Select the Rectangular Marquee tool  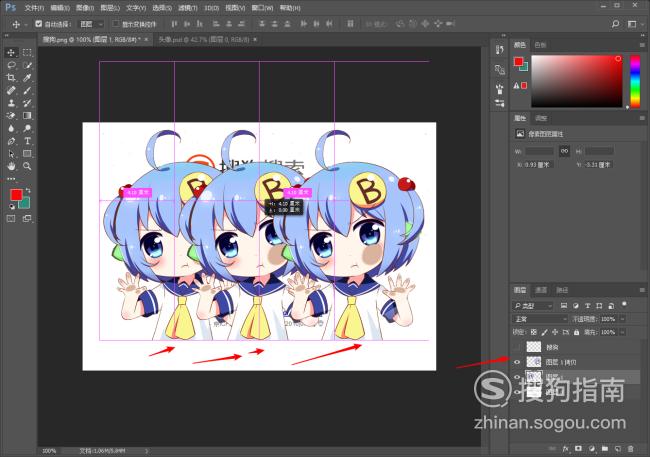27,53
